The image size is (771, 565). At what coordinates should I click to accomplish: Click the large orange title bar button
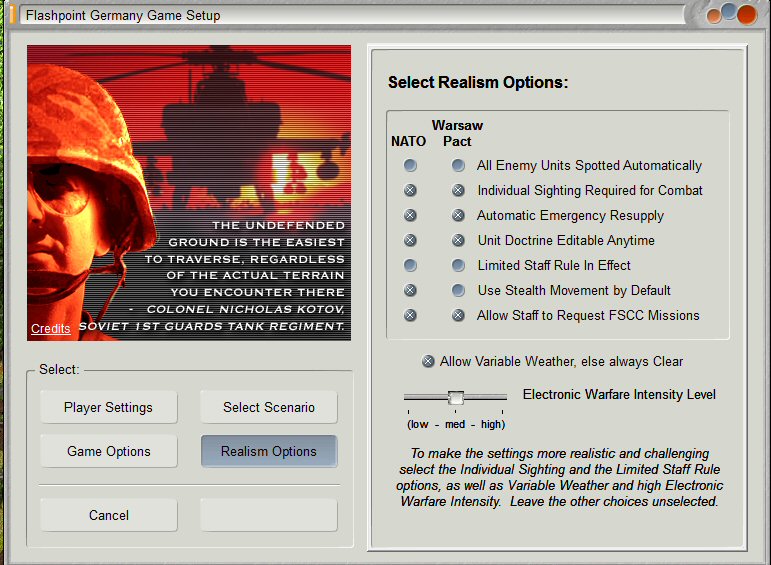[747, 14]
